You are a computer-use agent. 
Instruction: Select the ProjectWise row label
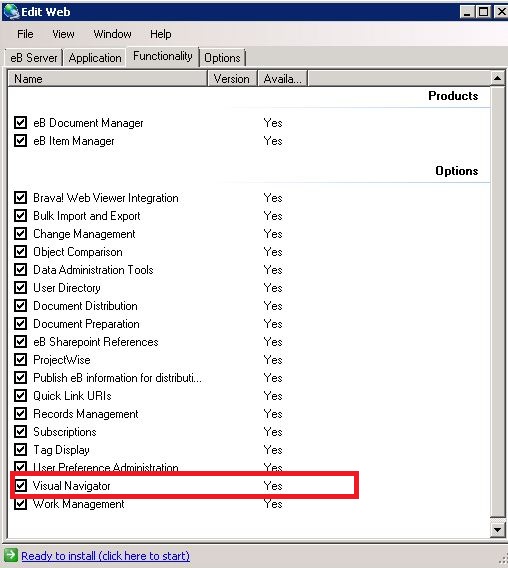pyautogui.click(x=62, y=360)
